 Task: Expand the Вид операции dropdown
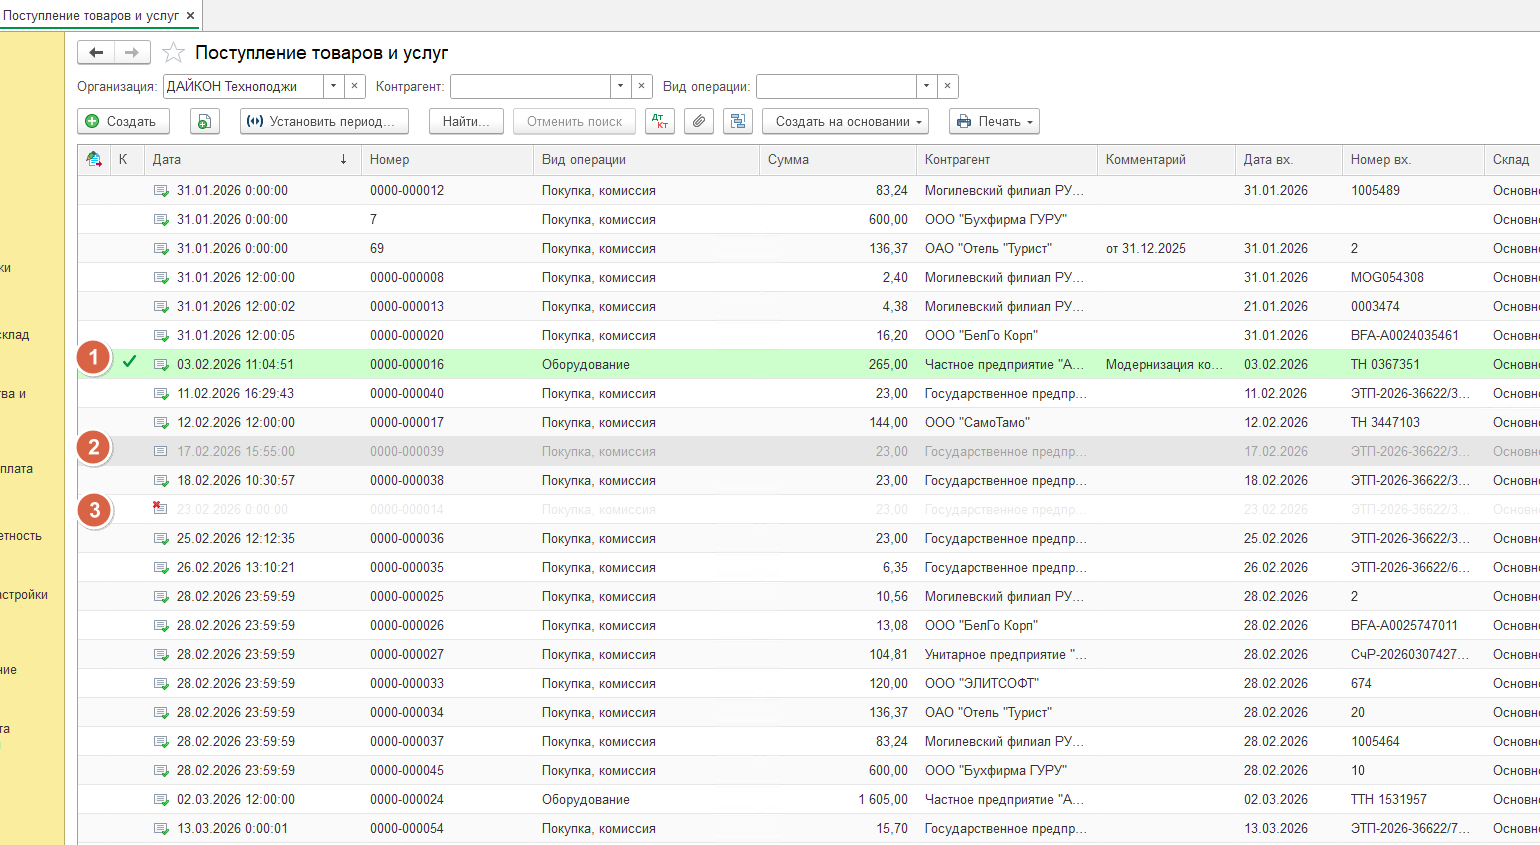(927, 86)
